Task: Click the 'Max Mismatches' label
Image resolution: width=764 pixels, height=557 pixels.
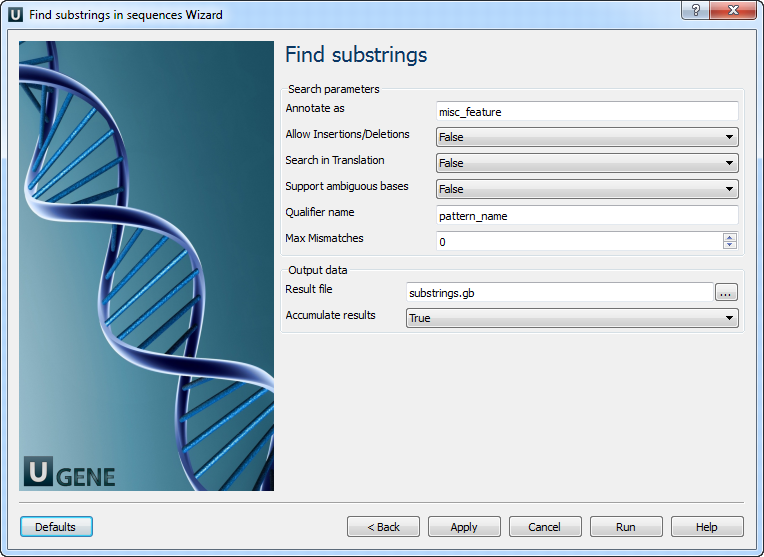Action: pyautogui.click(x=325, y=238)
